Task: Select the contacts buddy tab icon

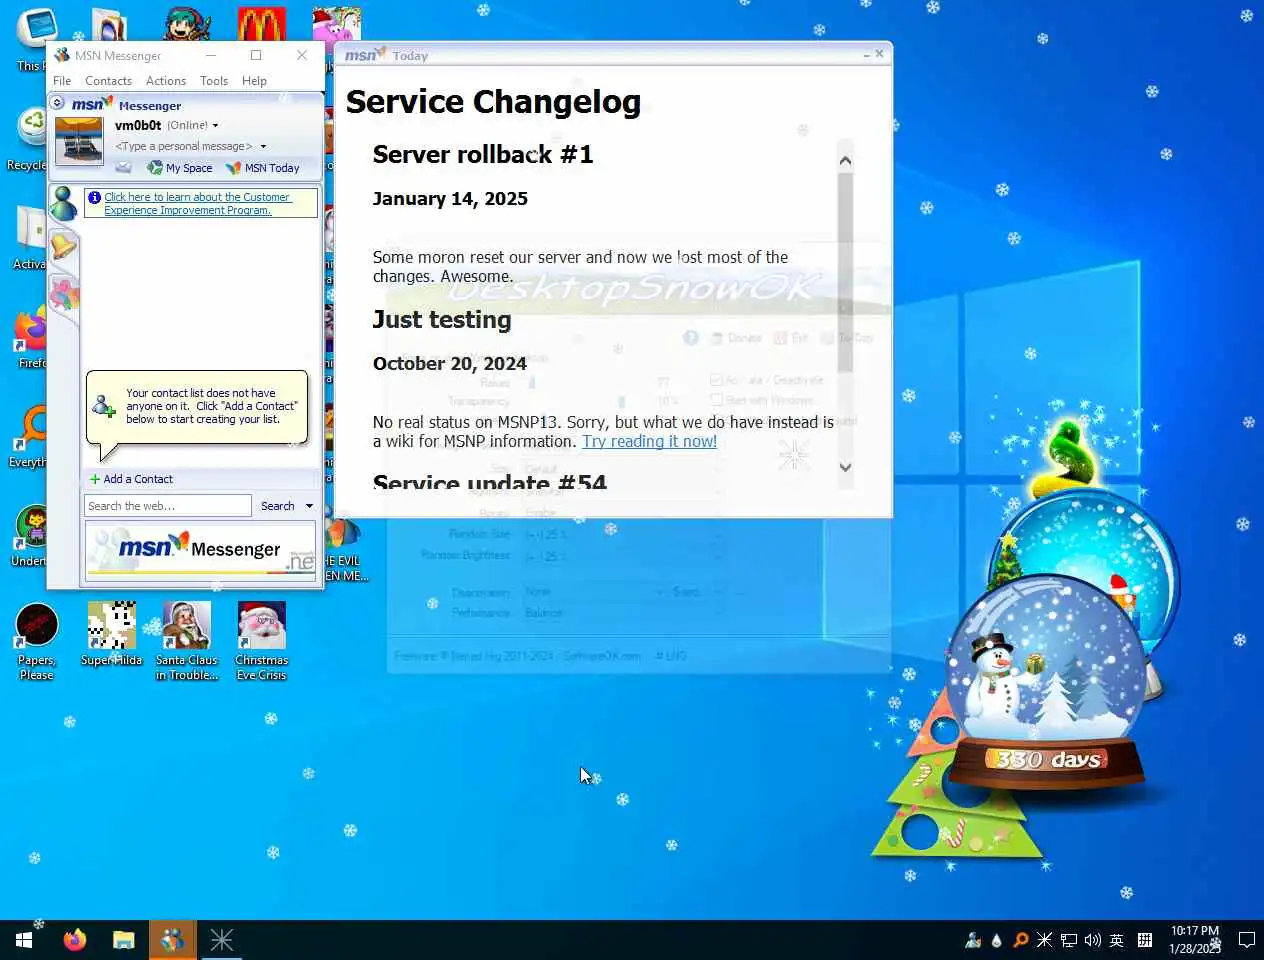Action: coord(63,204)
